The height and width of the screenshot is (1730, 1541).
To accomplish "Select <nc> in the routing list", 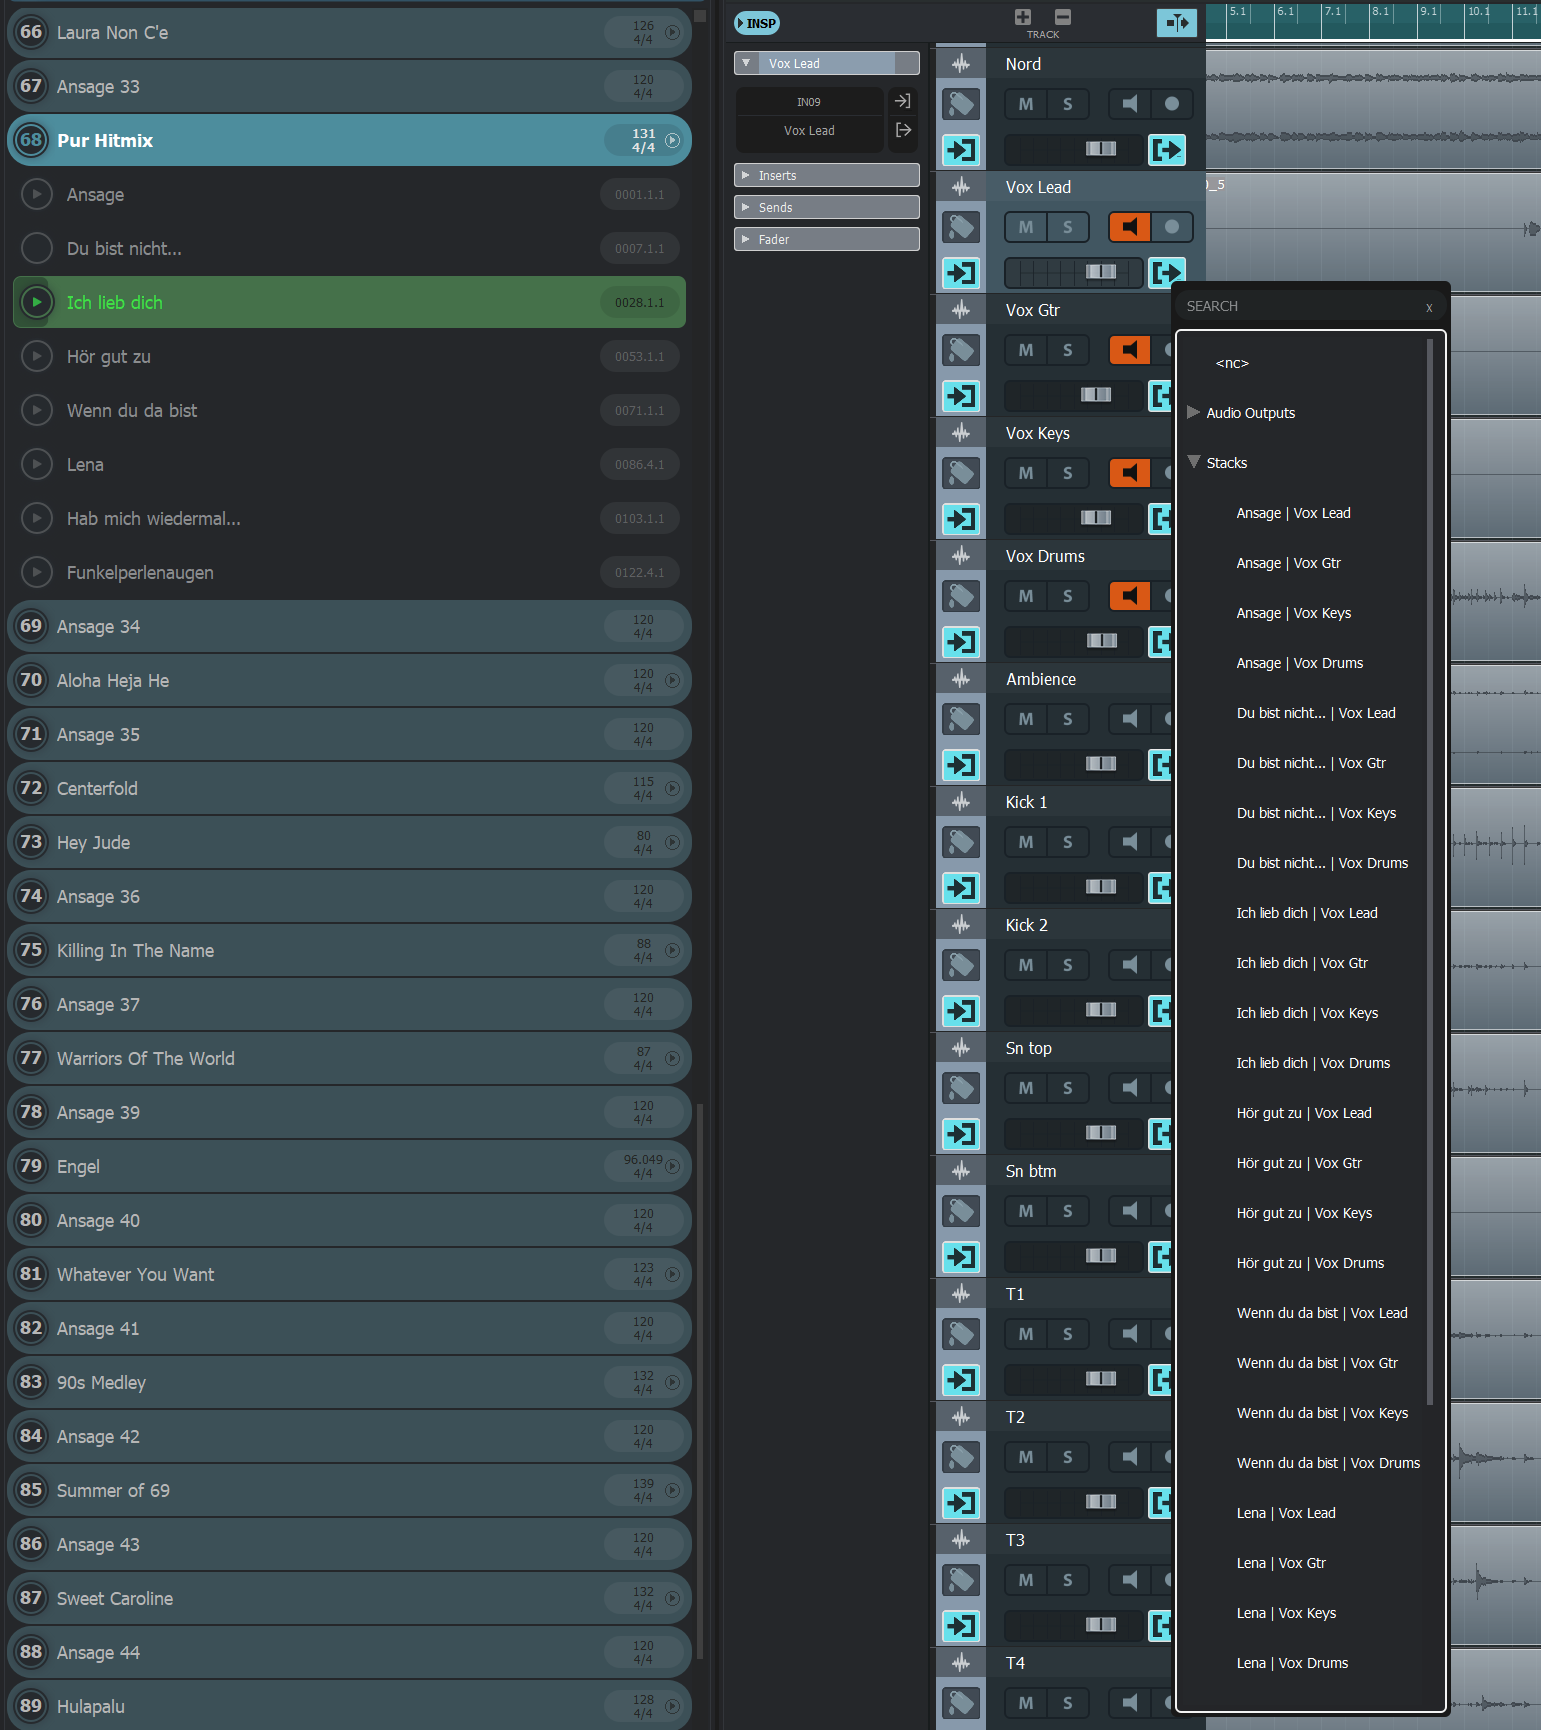I will tap(1232, 363).
